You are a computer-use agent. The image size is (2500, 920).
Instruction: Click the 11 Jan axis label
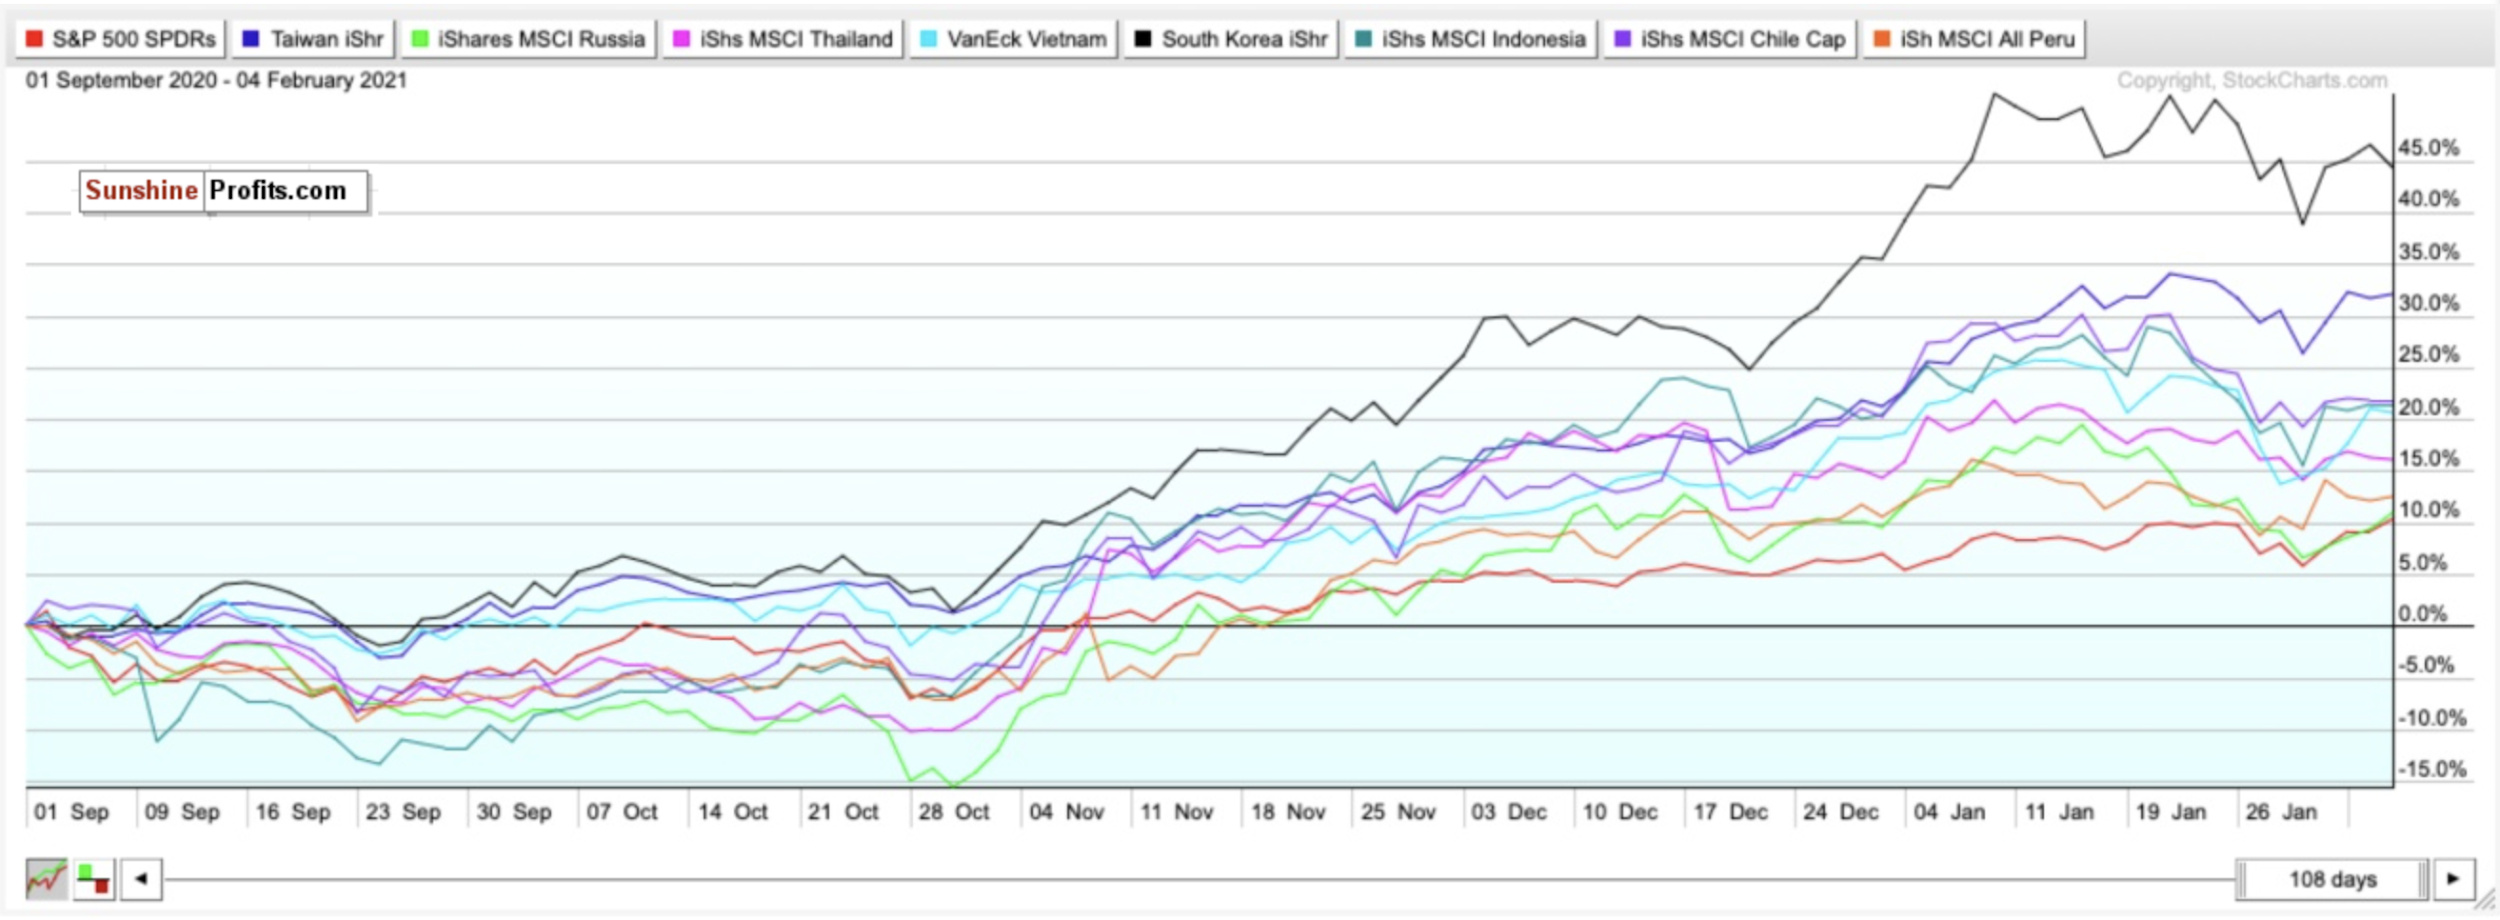coord(2059,812)
